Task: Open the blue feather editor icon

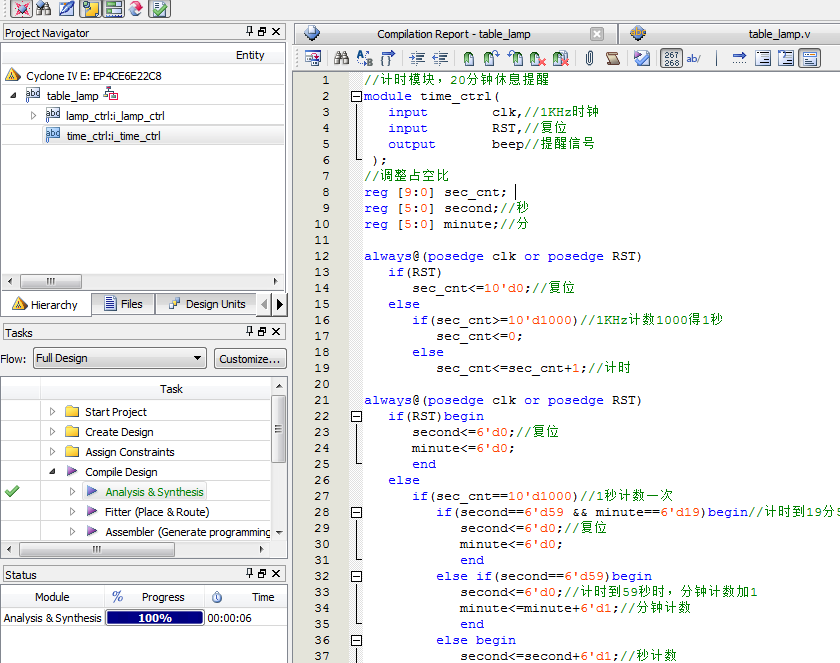Action: pyautogui.click(x=66, y=8)
